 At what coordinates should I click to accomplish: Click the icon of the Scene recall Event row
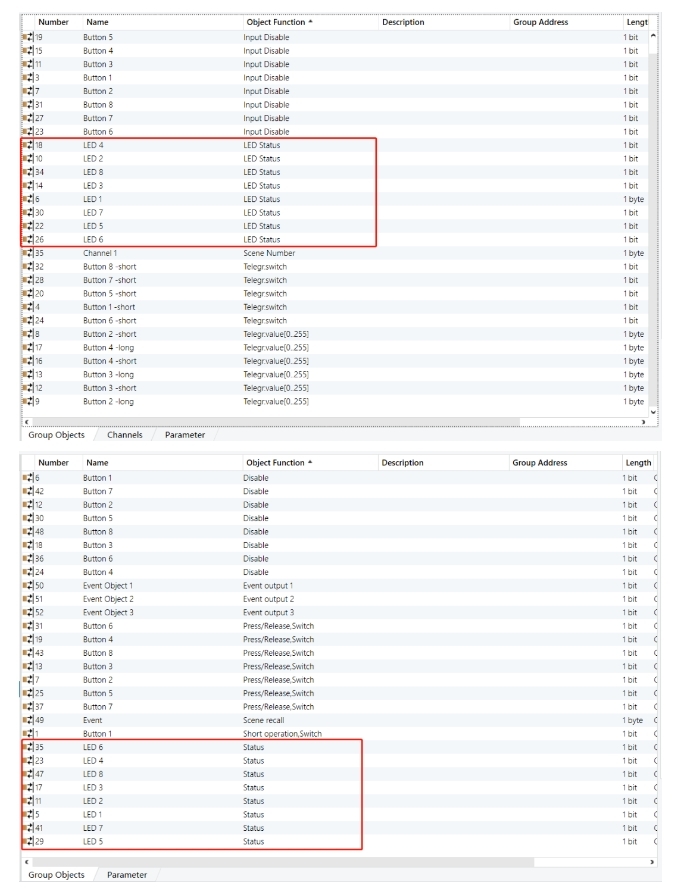pyautogui.click(x=27, y=720)
